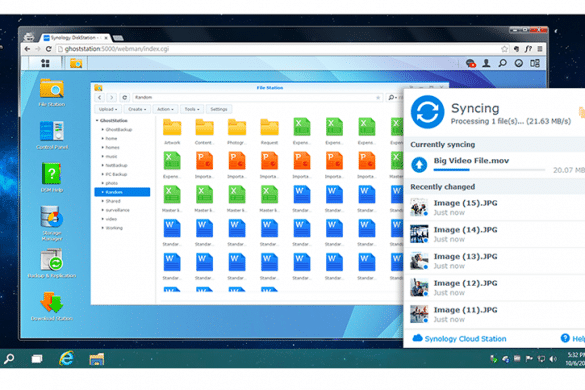
Task: Open Image (15).JPG thumbnail in Recently changed
Action: [x=419, y=207]
